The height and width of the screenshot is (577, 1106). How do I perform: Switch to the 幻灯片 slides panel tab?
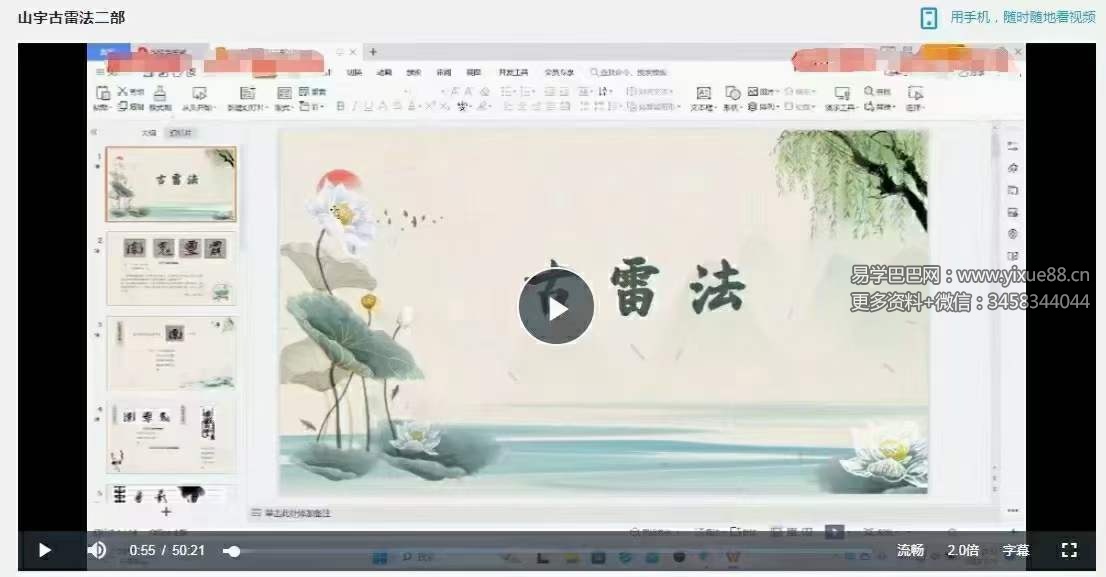click(181, 133)
